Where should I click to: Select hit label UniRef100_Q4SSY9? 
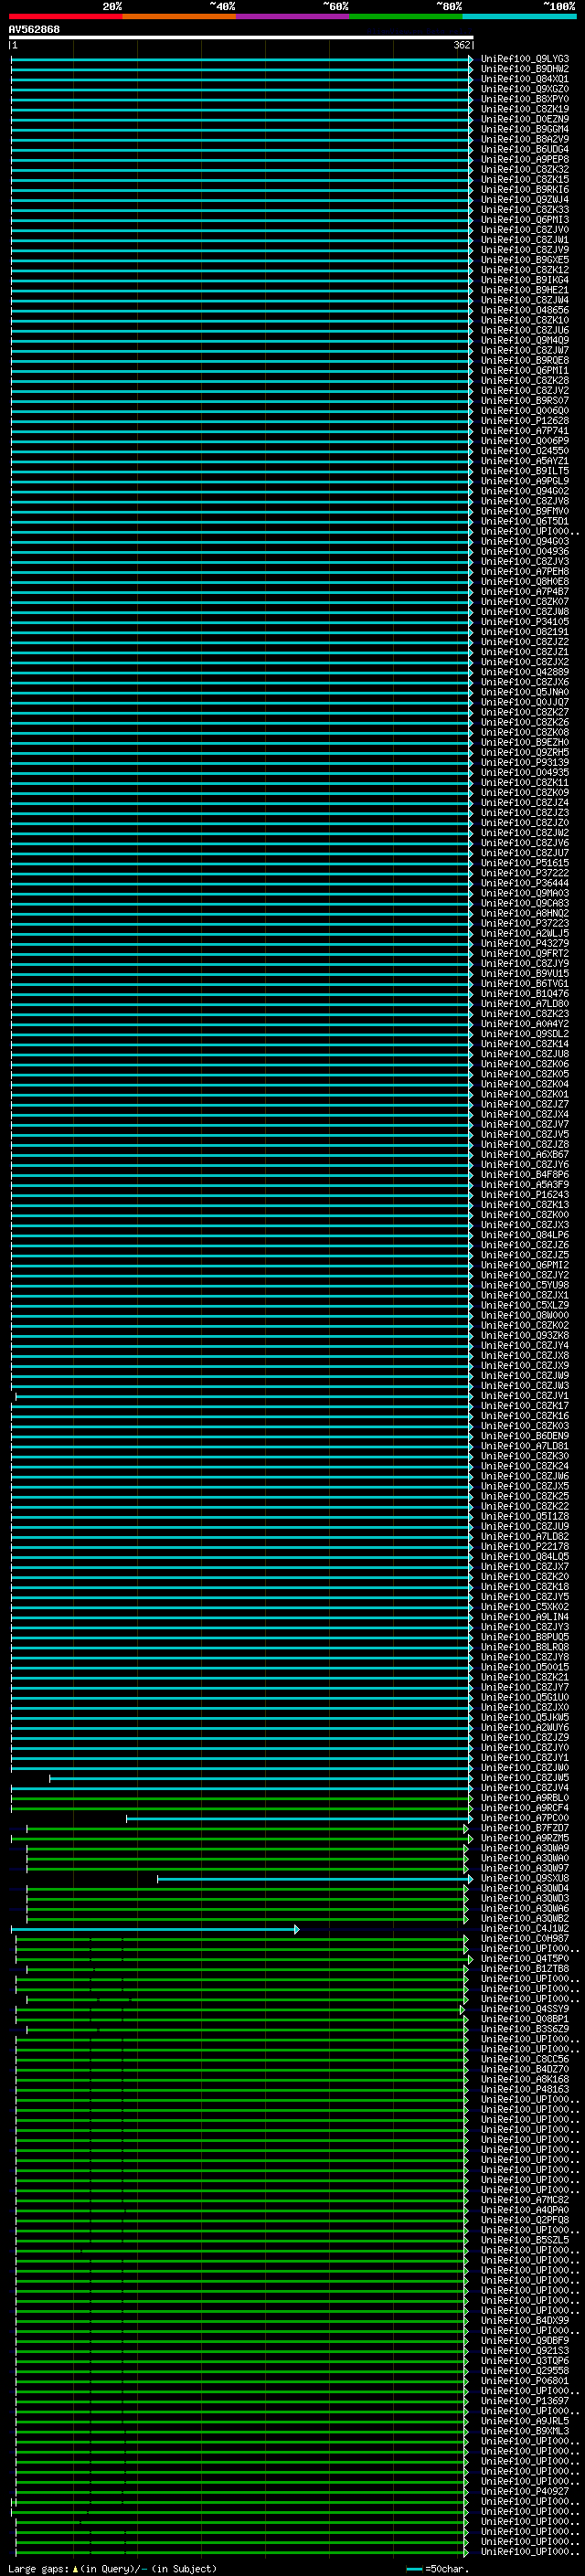point(525,2009)
